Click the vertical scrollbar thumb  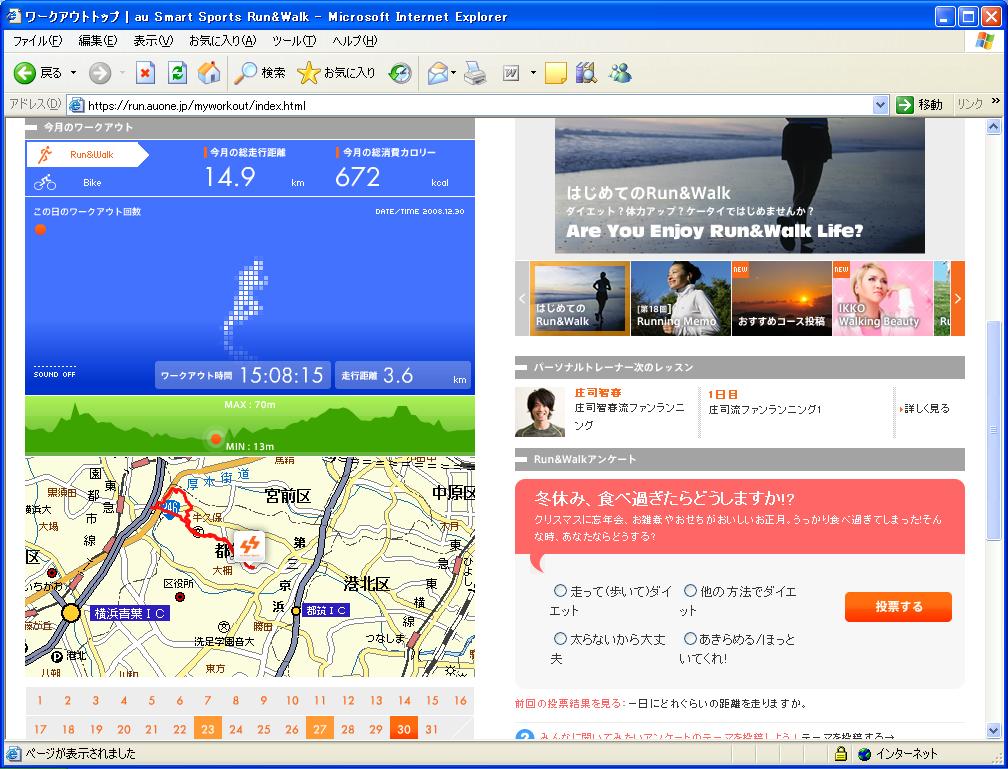(x=994, y=428)
